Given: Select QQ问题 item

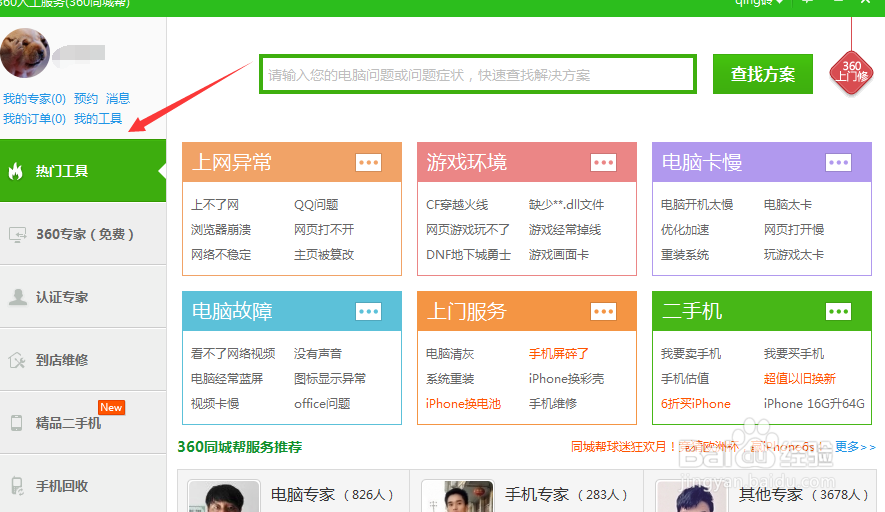Looking at the screenshot, I should 316,205.
